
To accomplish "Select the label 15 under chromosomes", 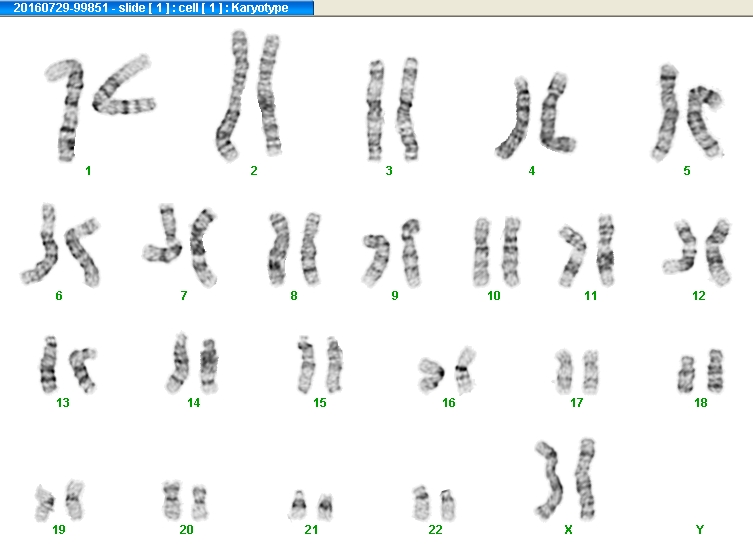I will pyautogui.click(x=320, y=402).
